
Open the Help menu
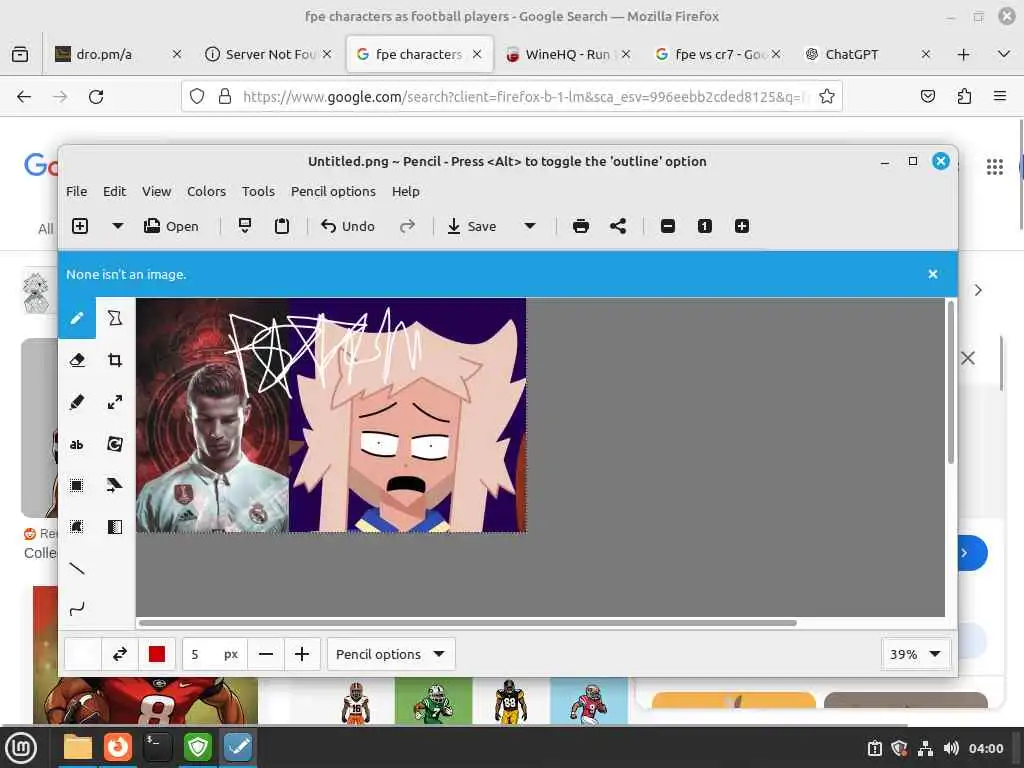tap(406, 191)
